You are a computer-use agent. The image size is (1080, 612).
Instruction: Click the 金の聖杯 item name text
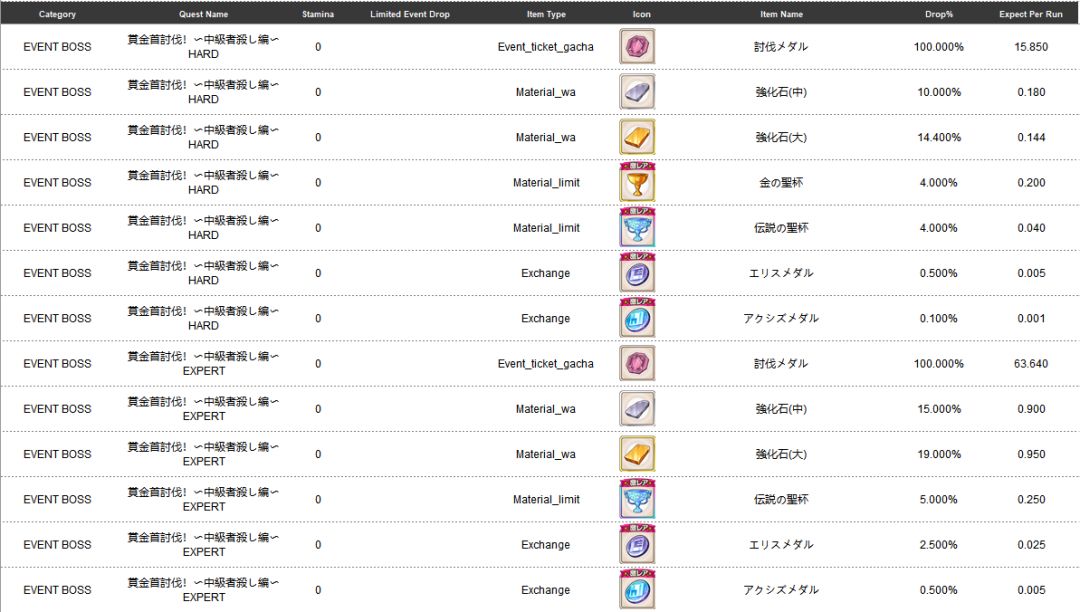(781, 183)
